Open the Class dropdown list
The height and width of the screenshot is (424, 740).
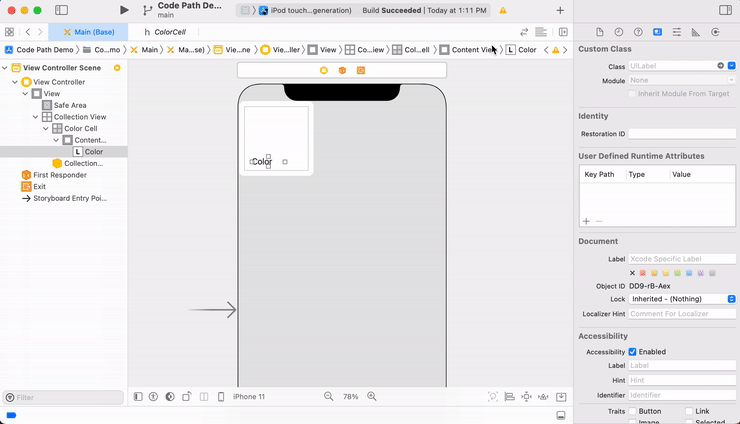point(732,66)
